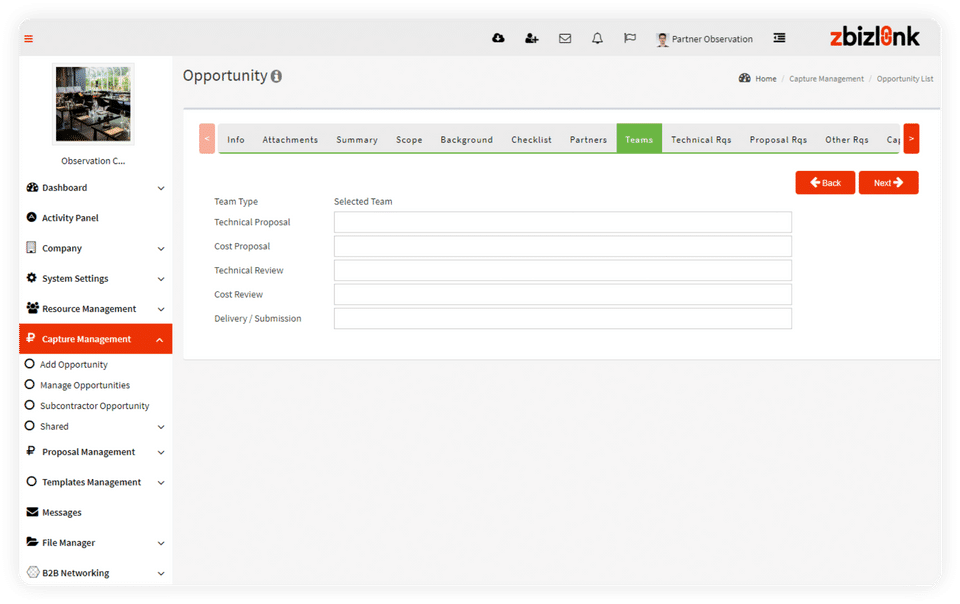Click the Proposal Management icon
The height and width of the screenshot is (604, 960).
[x=31, y=451]
